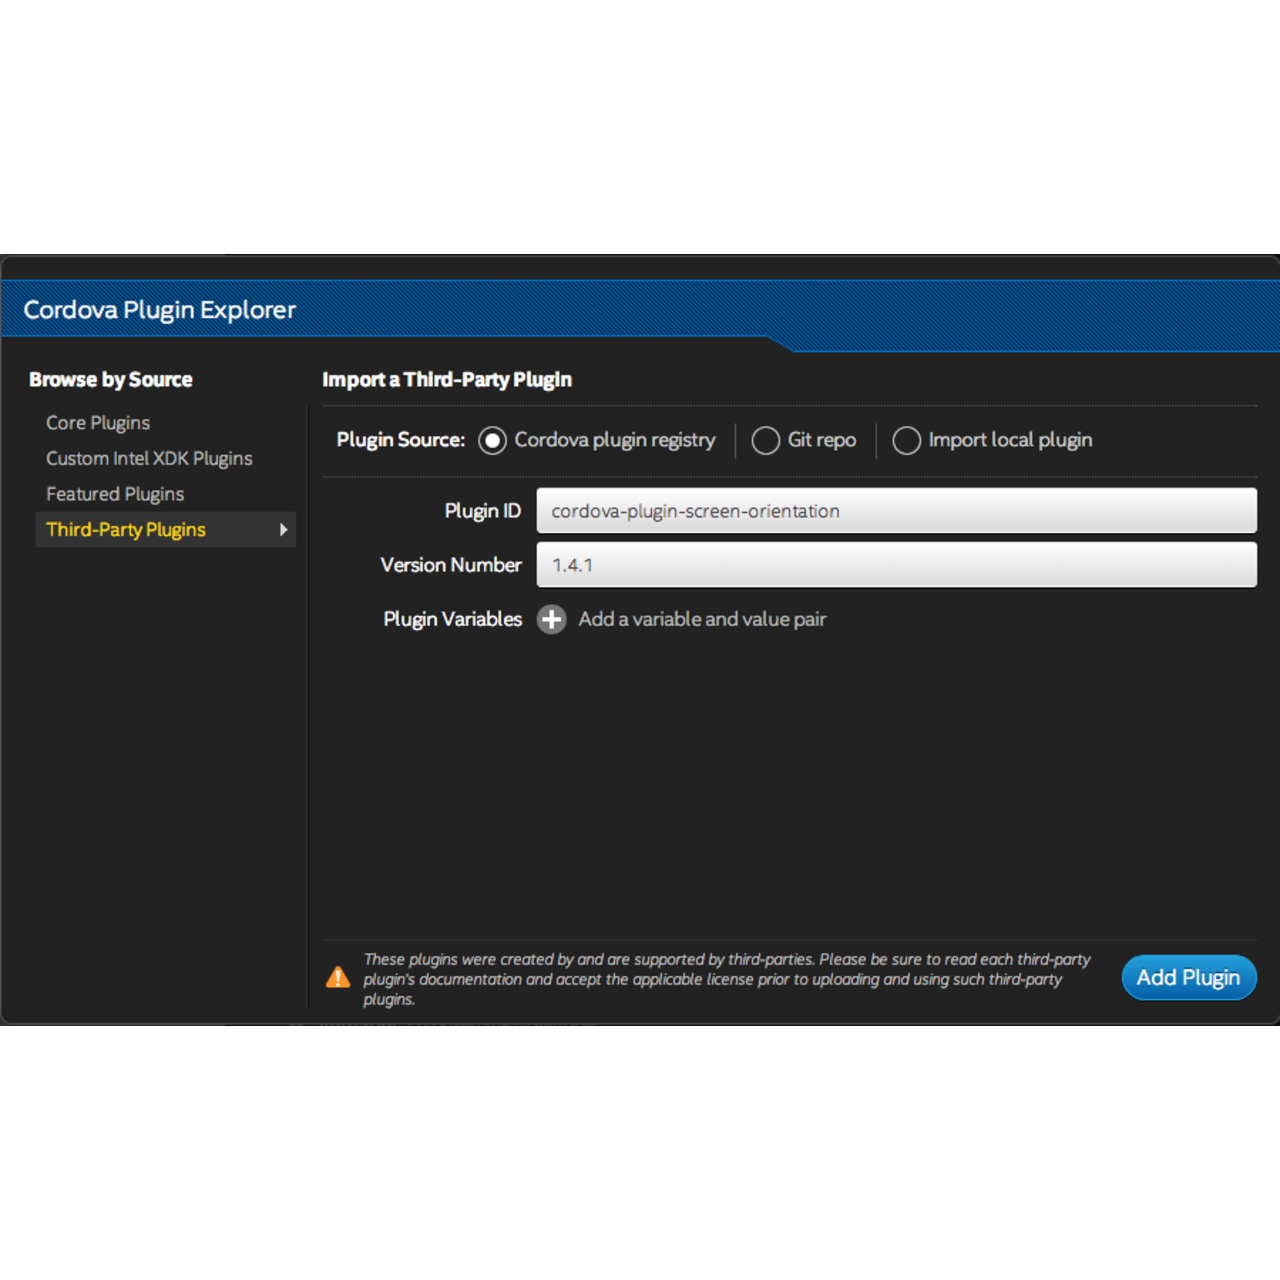The height and width of the screenshot is (1280, 1280).
Task: Go to Custom Intel XDK Plugins
Action: [x=149, y=459]
